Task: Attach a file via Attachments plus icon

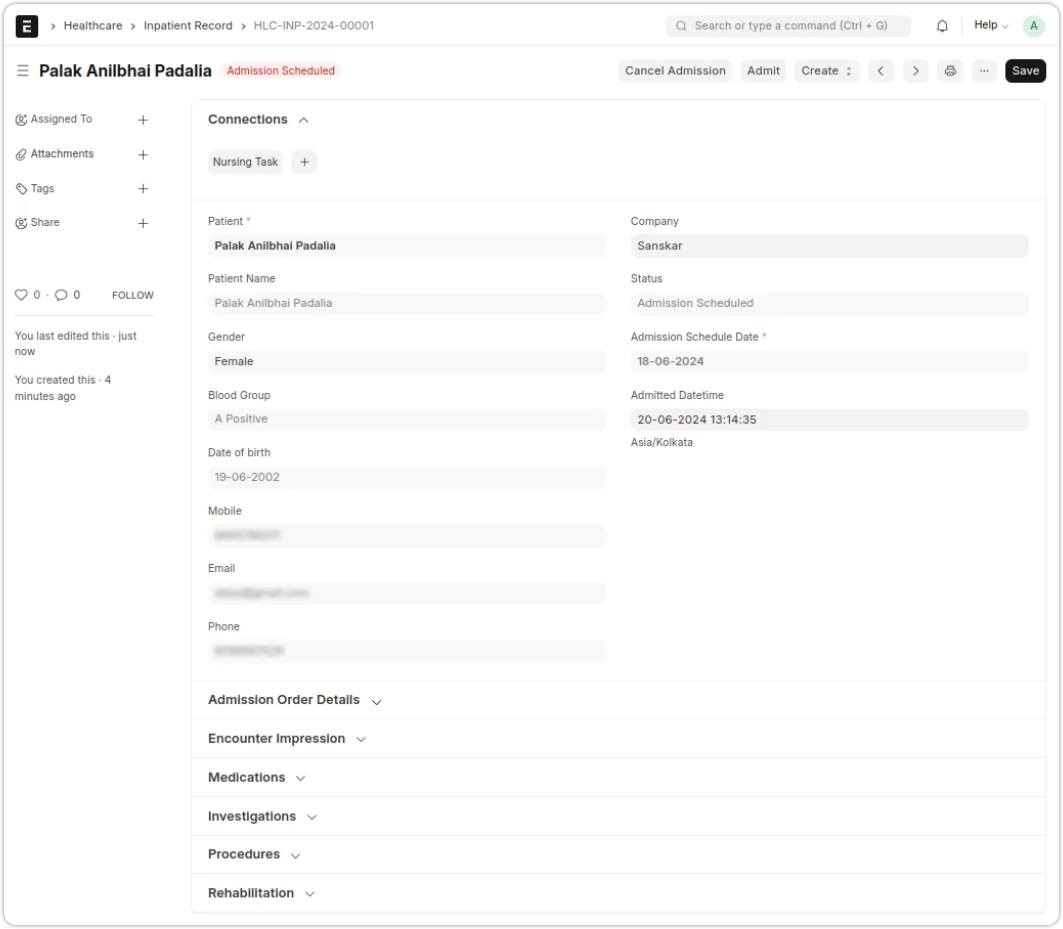Action: pos(143,154)
